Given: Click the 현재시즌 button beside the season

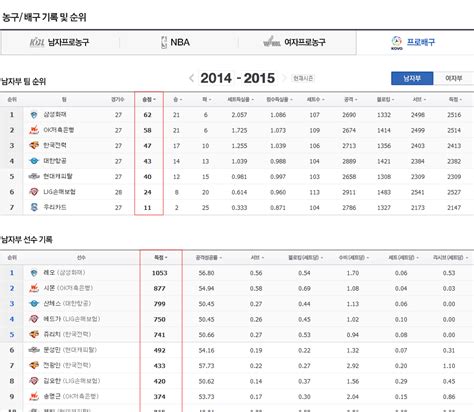Looking at the screenshot, I should (303, 78).
